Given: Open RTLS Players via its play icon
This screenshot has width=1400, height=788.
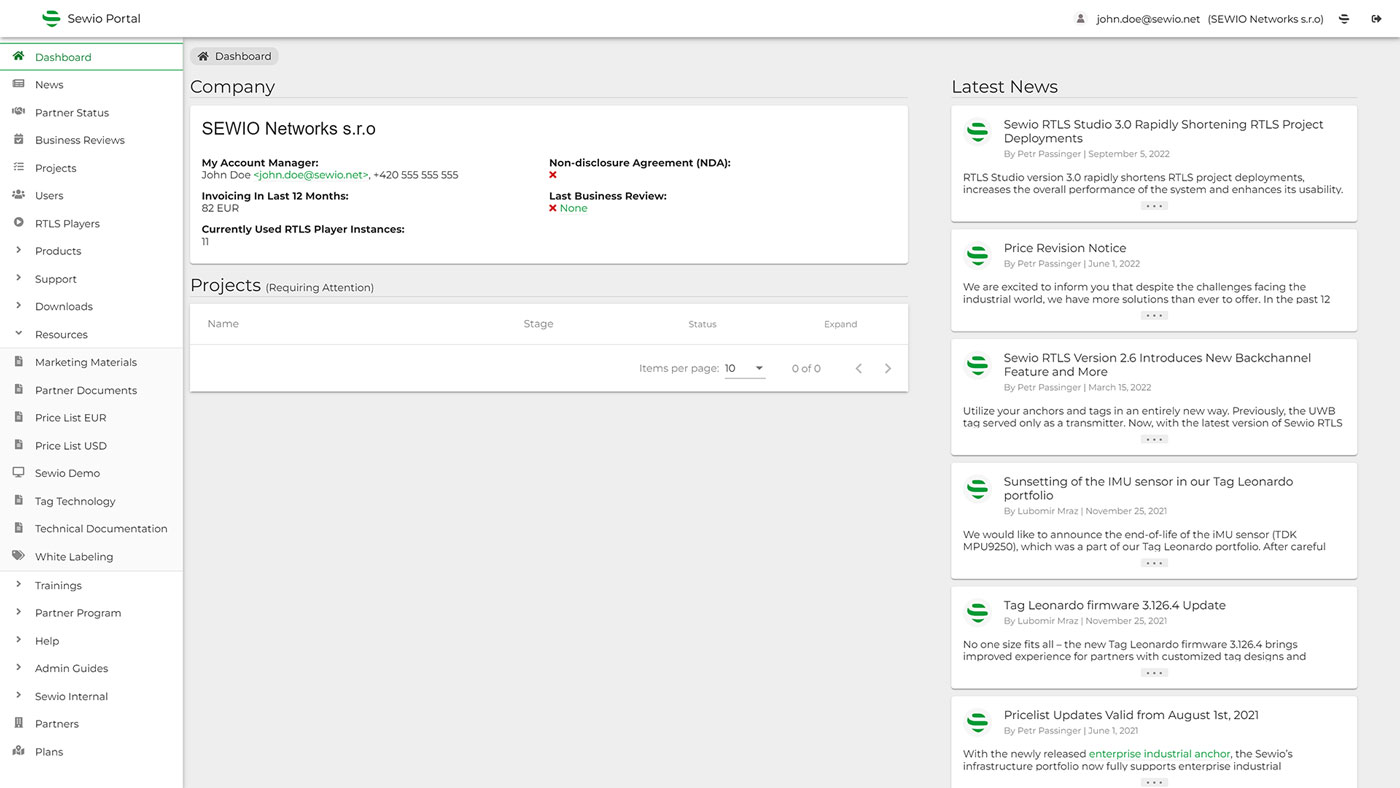Looking at the screenshot, I should pos(18,223).
